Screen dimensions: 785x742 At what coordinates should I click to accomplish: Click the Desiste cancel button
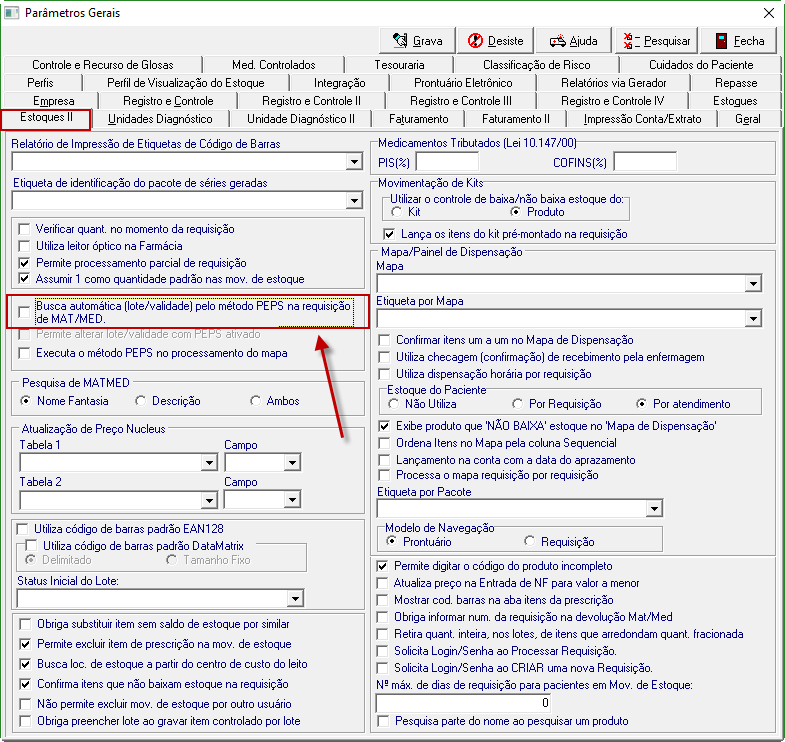click(x=495, y=41)
